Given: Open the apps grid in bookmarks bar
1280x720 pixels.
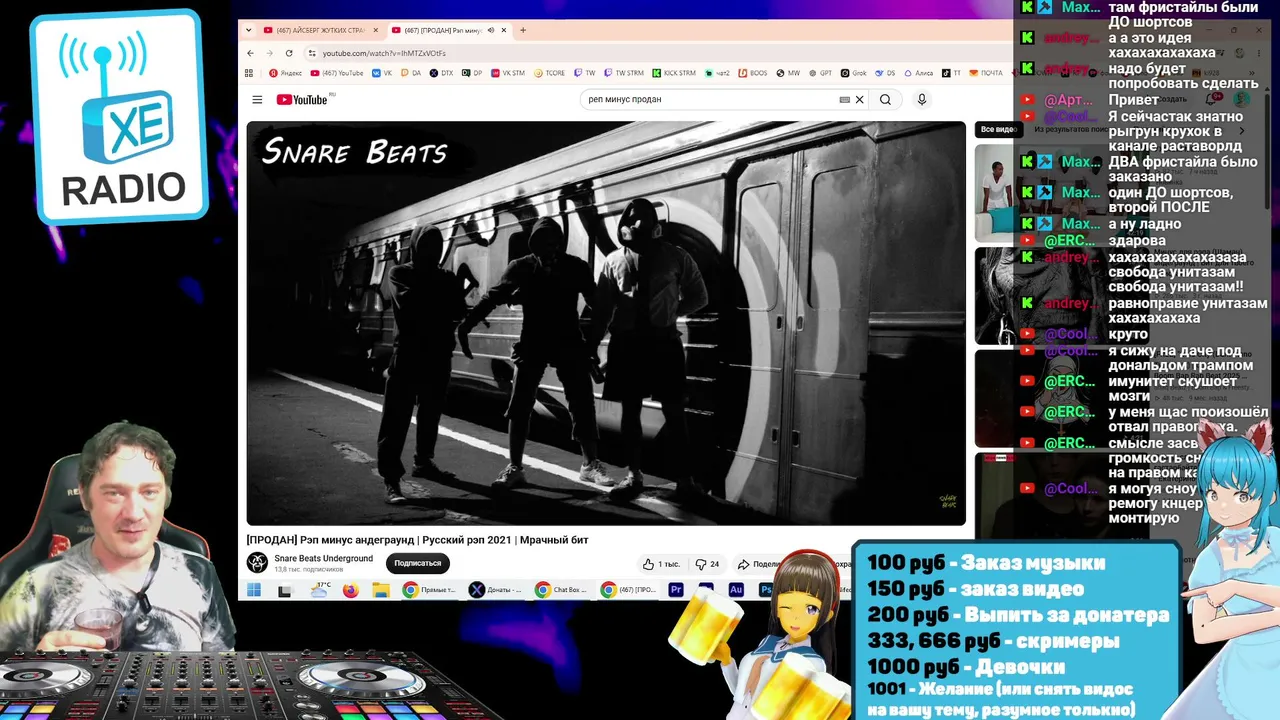Looking at the screenshot, I should (250, 73).
